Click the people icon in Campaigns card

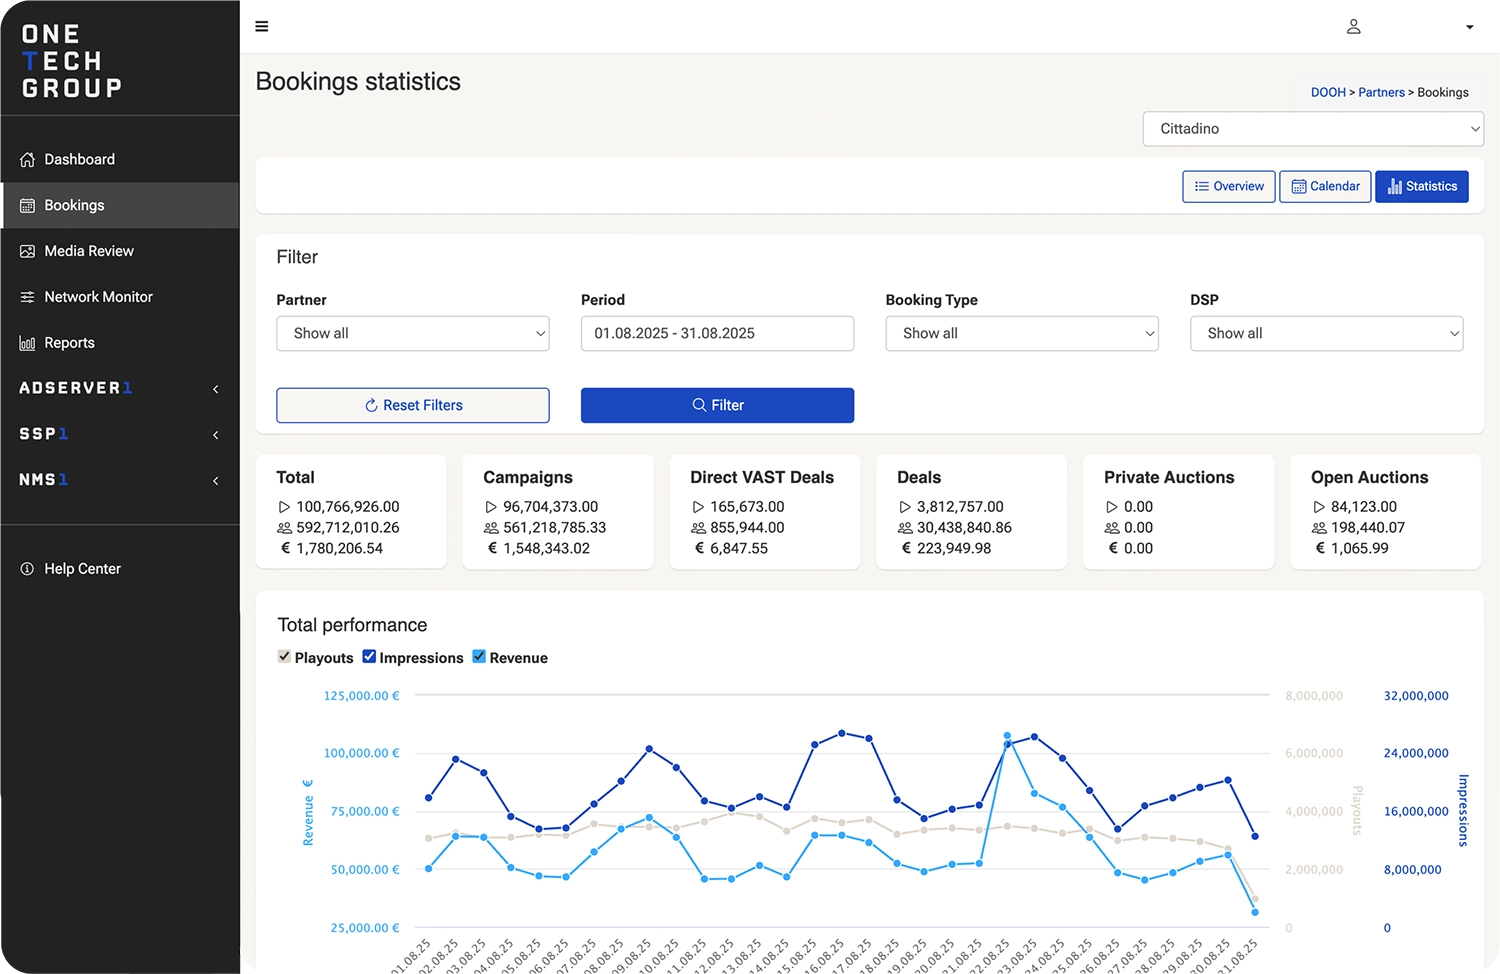(x=491, y=528)
